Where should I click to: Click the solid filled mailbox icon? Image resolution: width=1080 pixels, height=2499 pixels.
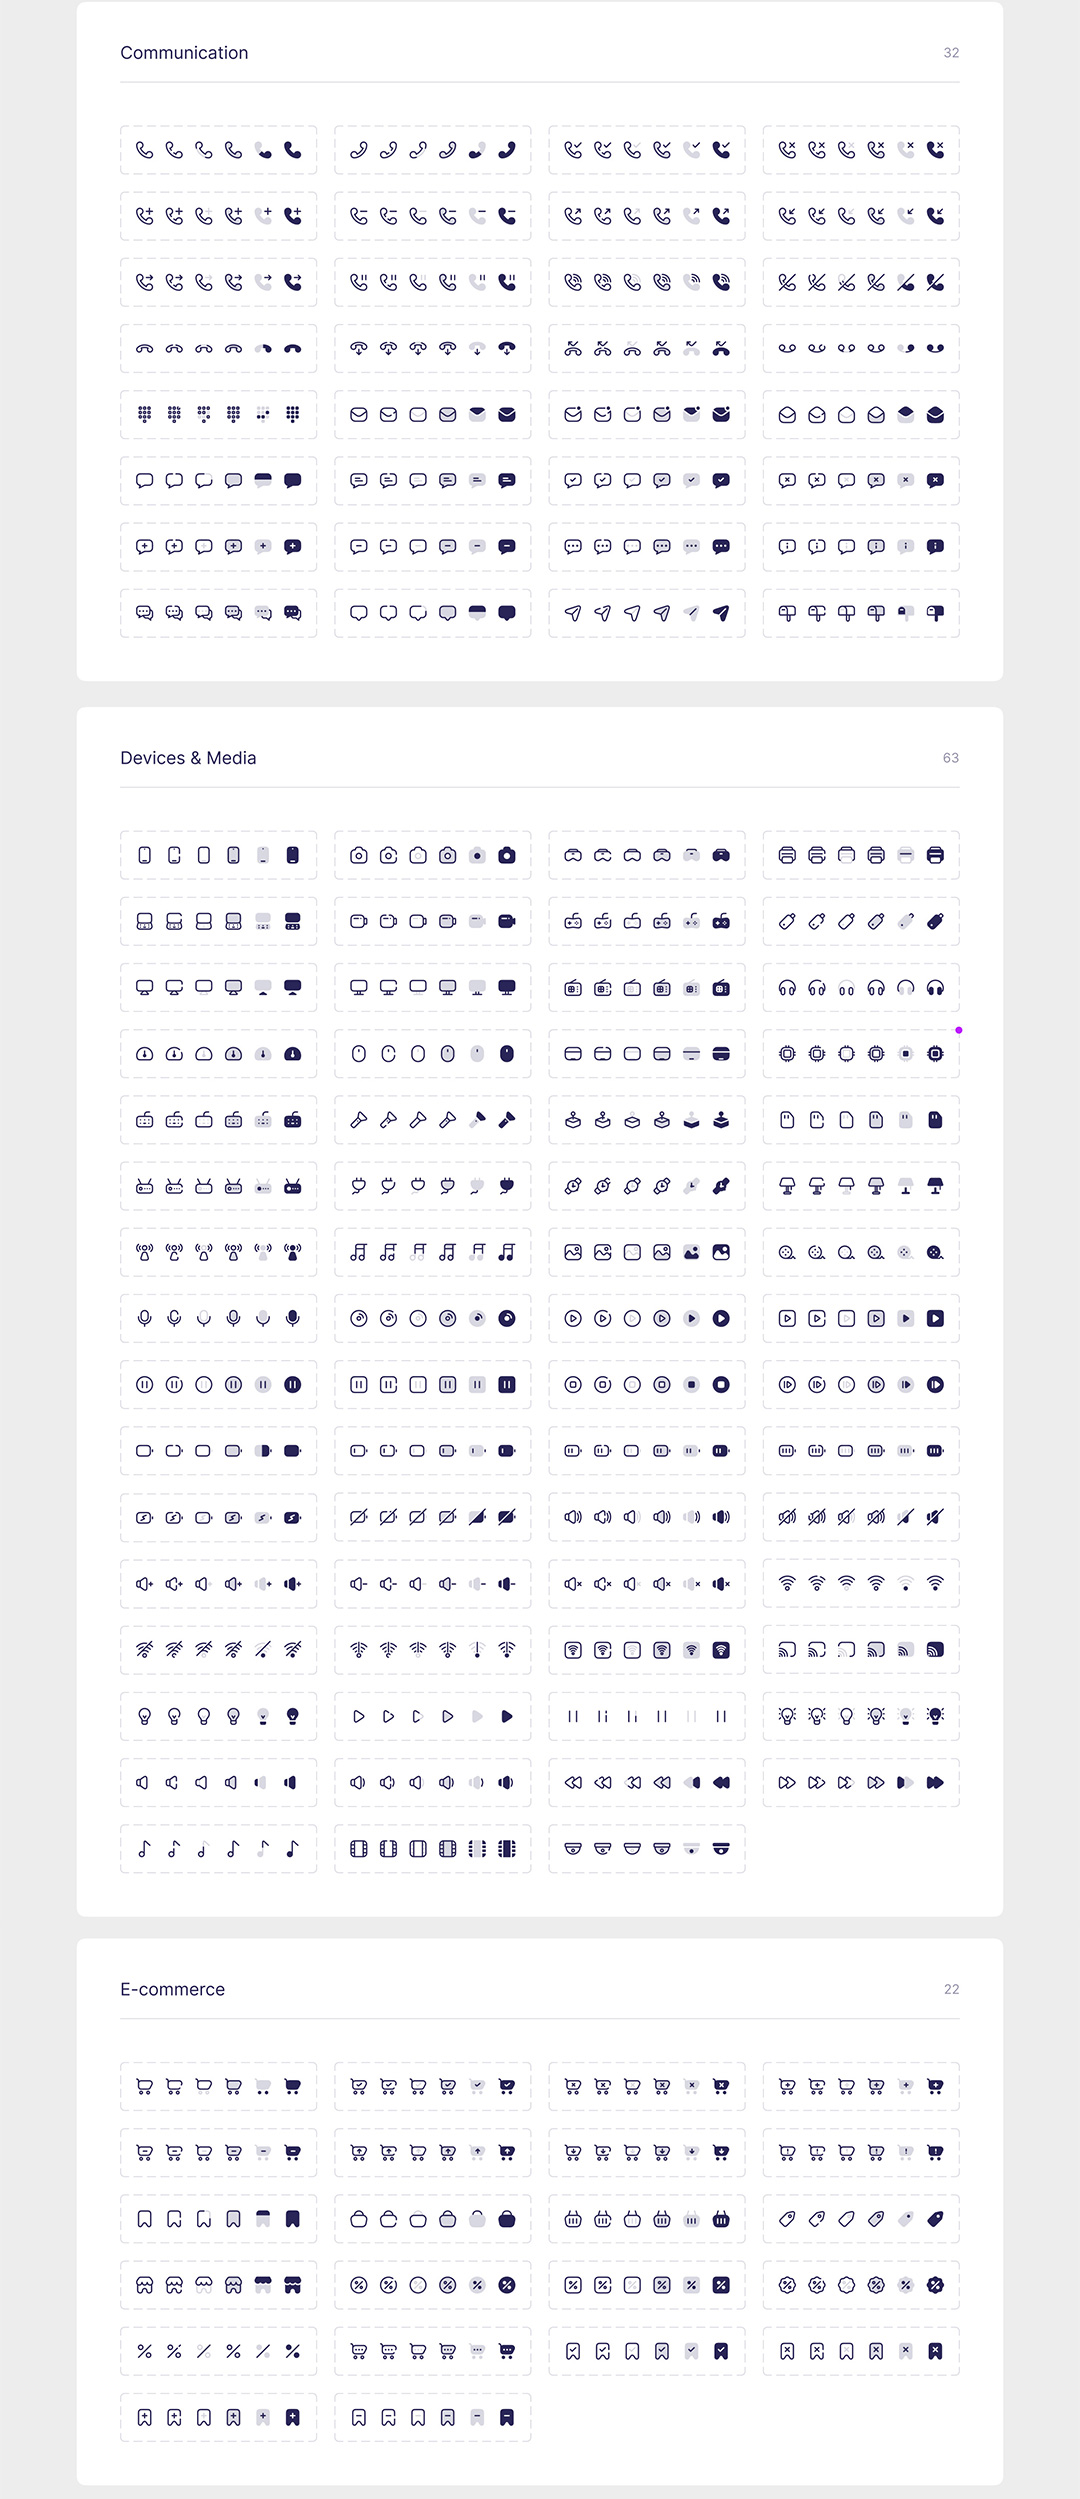935,613
